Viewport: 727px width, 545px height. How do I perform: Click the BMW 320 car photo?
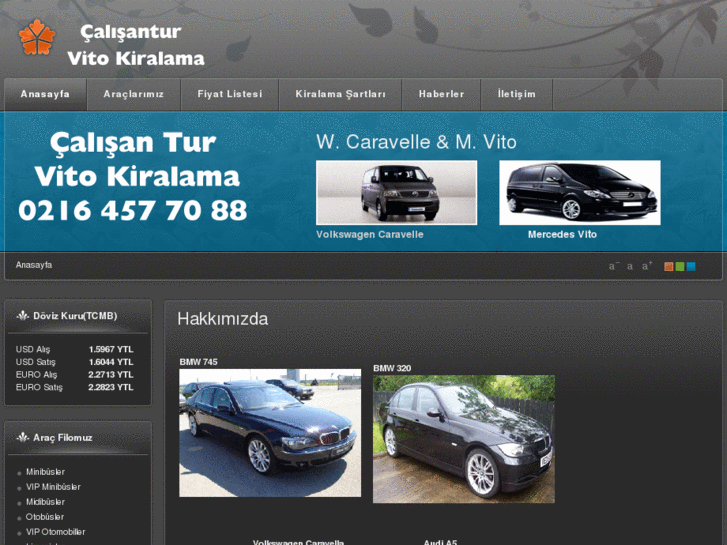464,439
